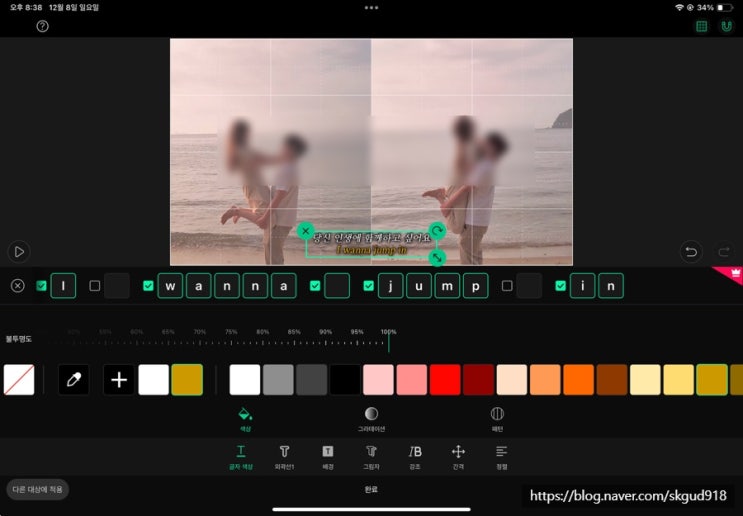
Task: Switch to the 패턴 pattern tab
Action: pyautogui.click(x=497, y=419)
